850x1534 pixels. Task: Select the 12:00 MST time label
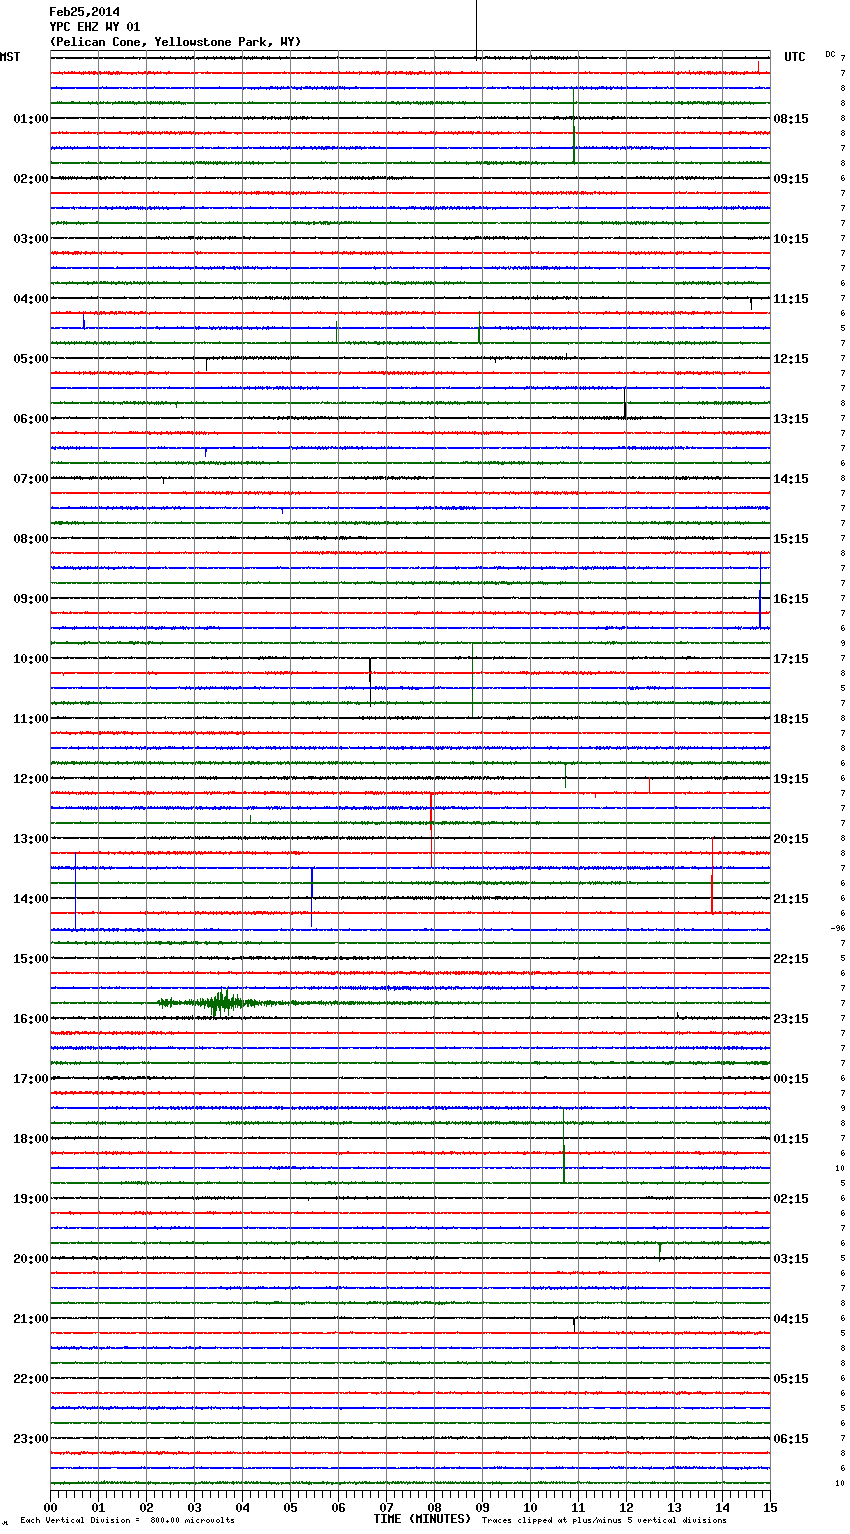coord(31,779)
